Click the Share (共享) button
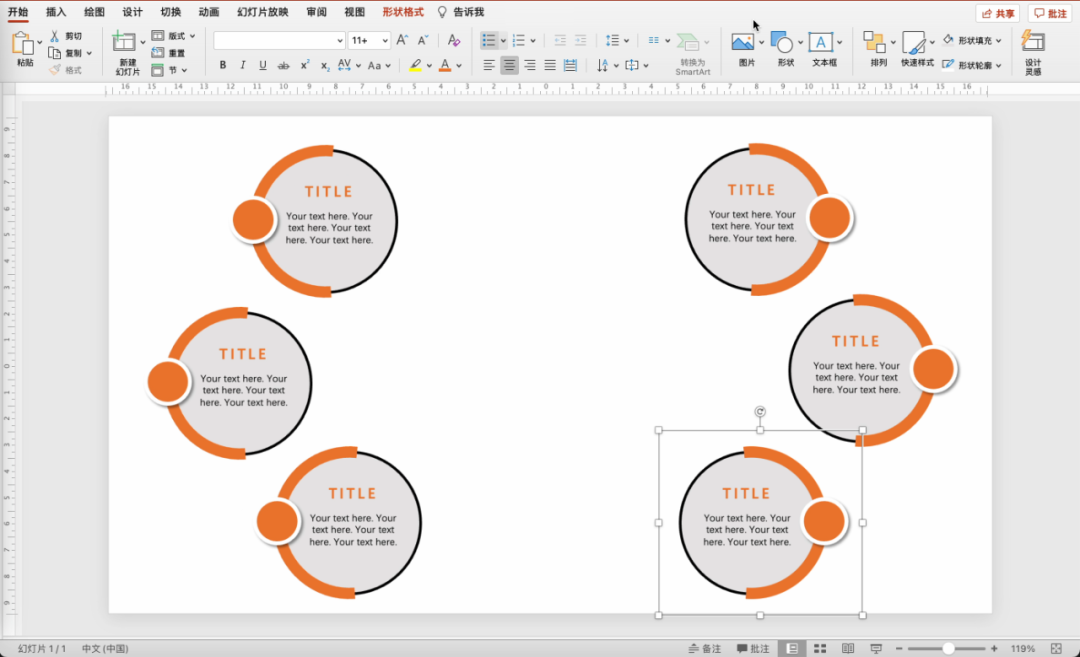1080x657 pixels. pos(997,13)
